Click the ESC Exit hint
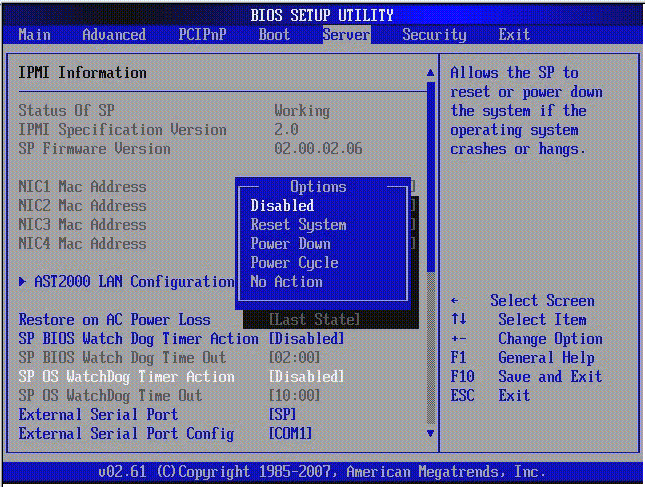The height and width of the screenshot is (487, 645). pyautogui.click(x=490, y=396)
